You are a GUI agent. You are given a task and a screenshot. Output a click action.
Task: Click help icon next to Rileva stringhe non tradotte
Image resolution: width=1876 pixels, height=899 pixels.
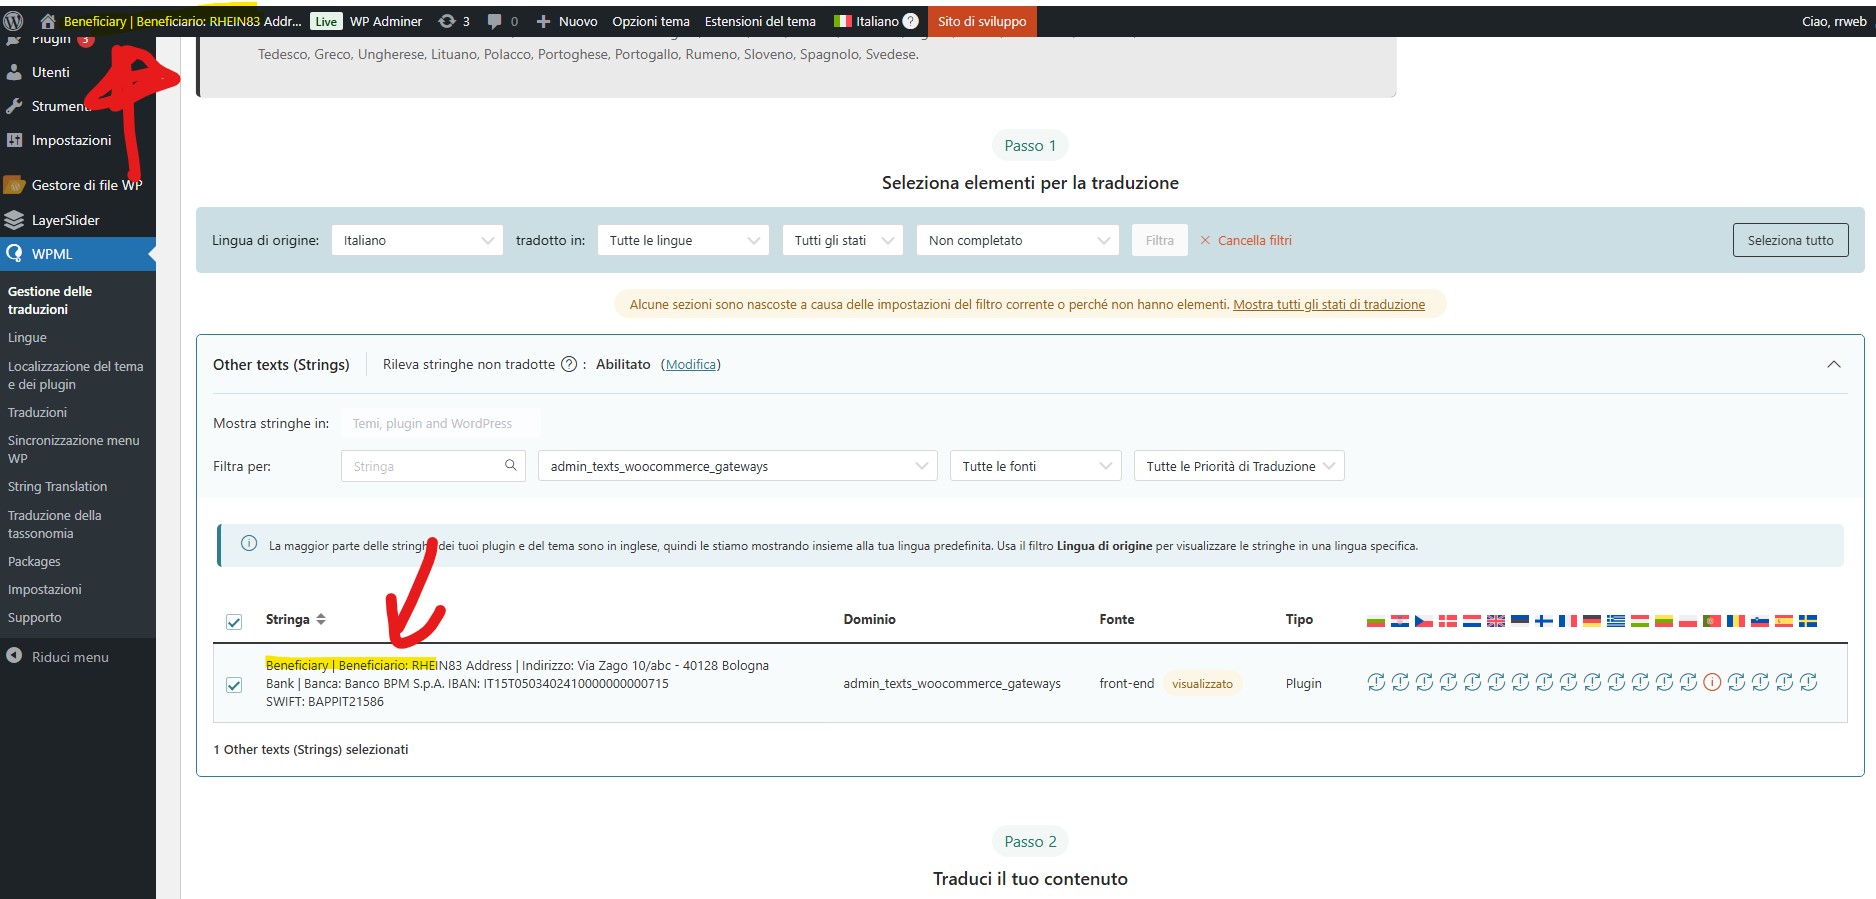[569, 364]
